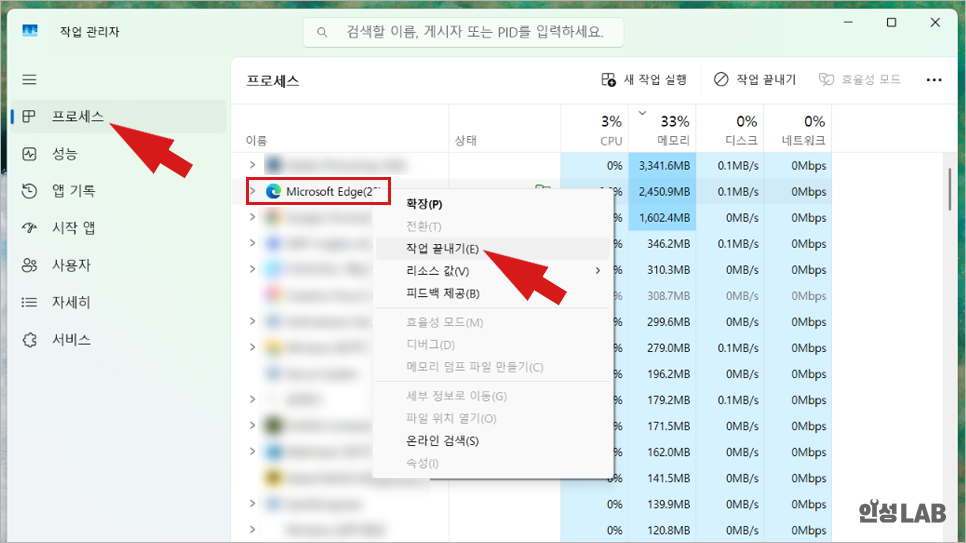
Task: Click the 1,602.4MB memory cell
Action: (x=664, y=218)
